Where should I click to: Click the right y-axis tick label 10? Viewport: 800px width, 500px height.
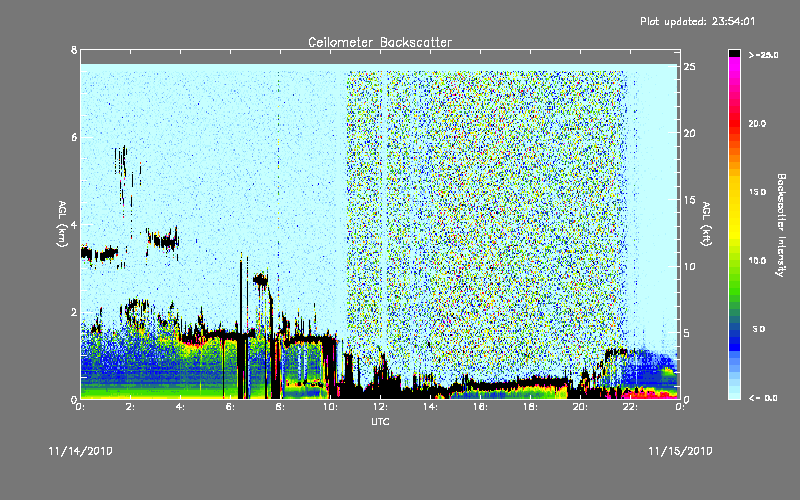(690, 266)
